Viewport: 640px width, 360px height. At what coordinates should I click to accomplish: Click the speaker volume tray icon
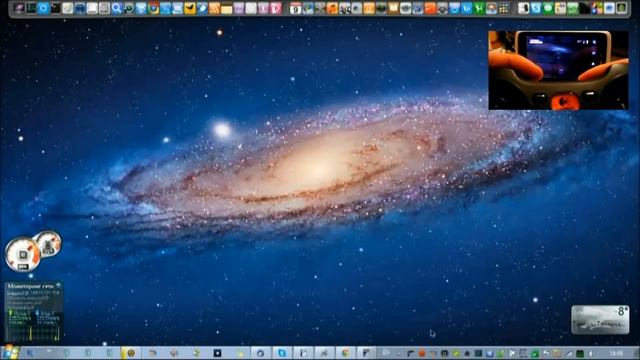[x=591, y=353]
